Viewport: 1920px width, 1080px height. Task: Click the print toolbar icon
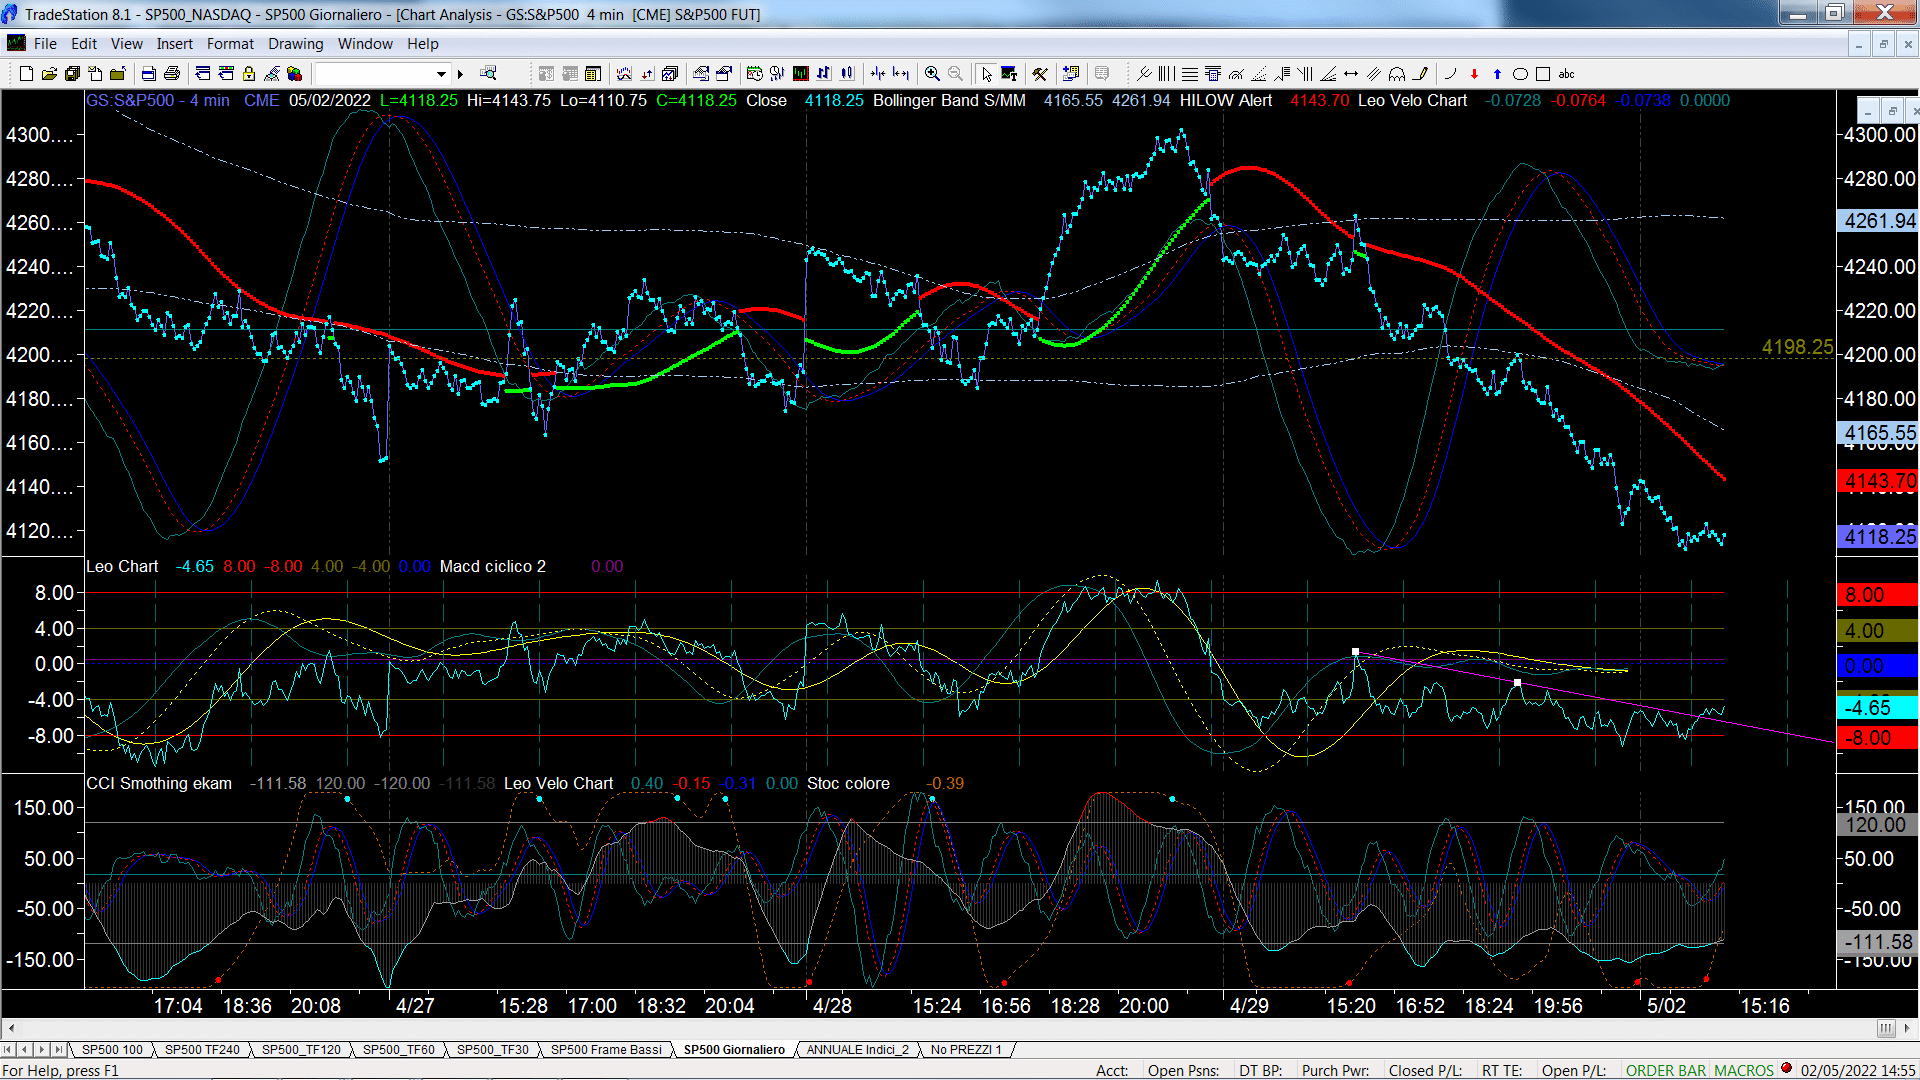tap(171, 74)
